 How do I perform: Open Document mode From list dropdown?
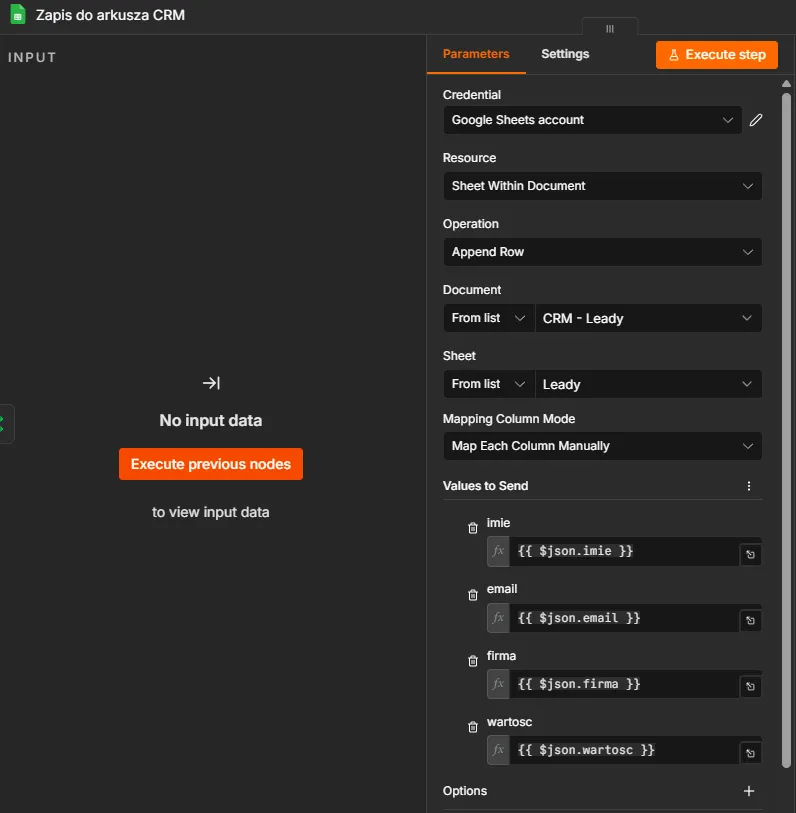pos(488,318)
